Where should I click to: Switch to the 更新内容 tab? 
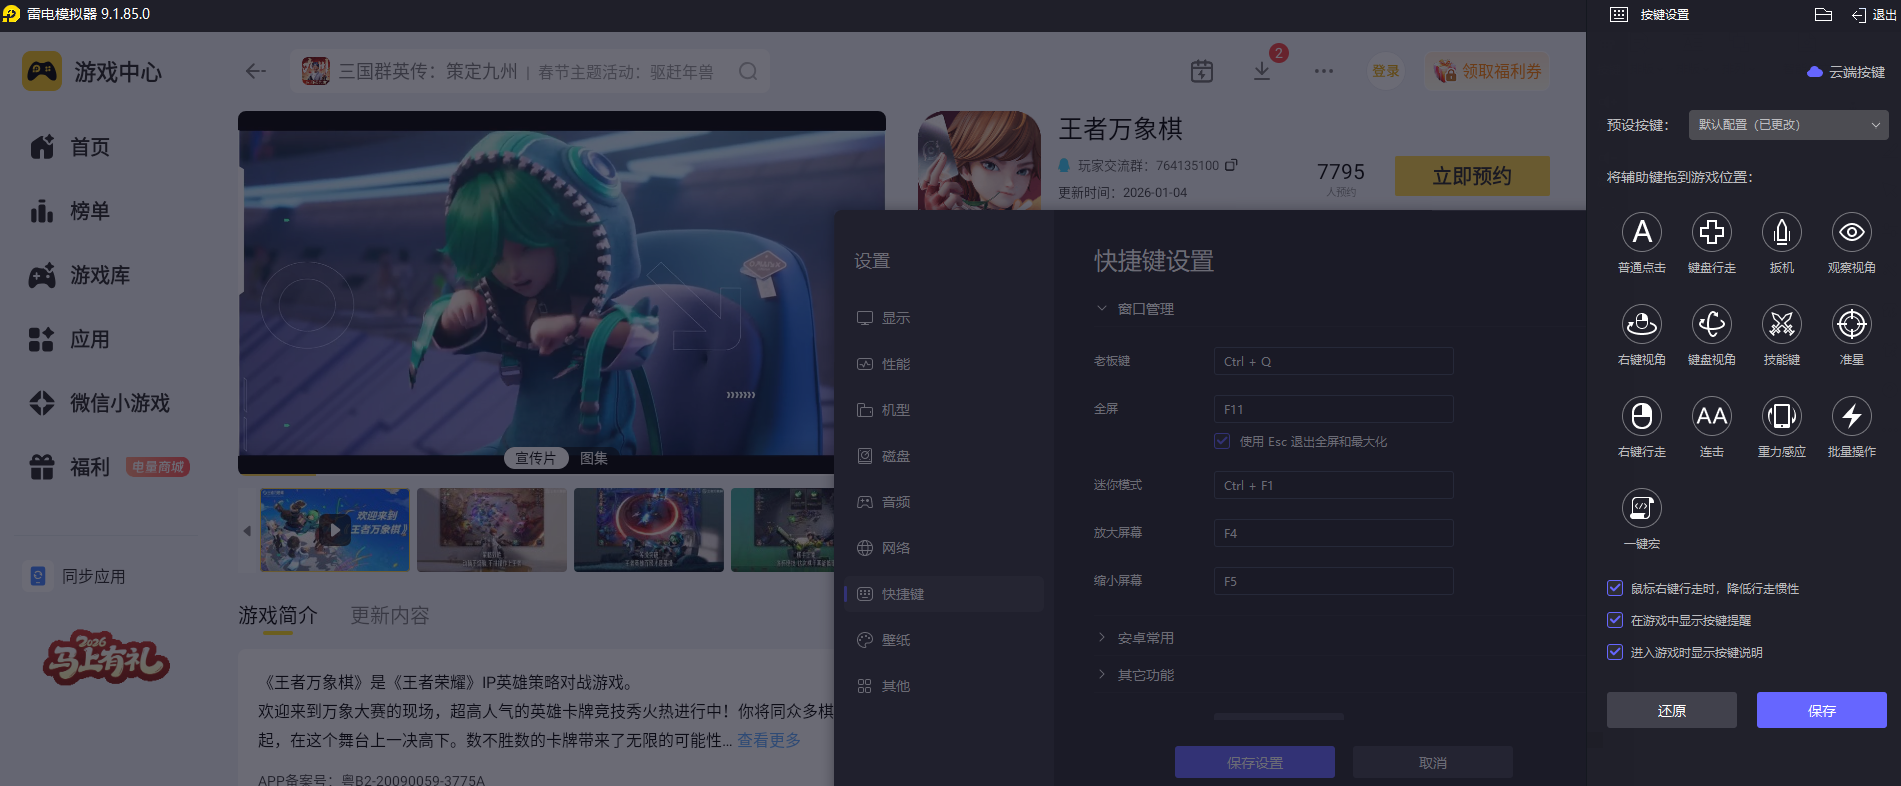(390, 616)
